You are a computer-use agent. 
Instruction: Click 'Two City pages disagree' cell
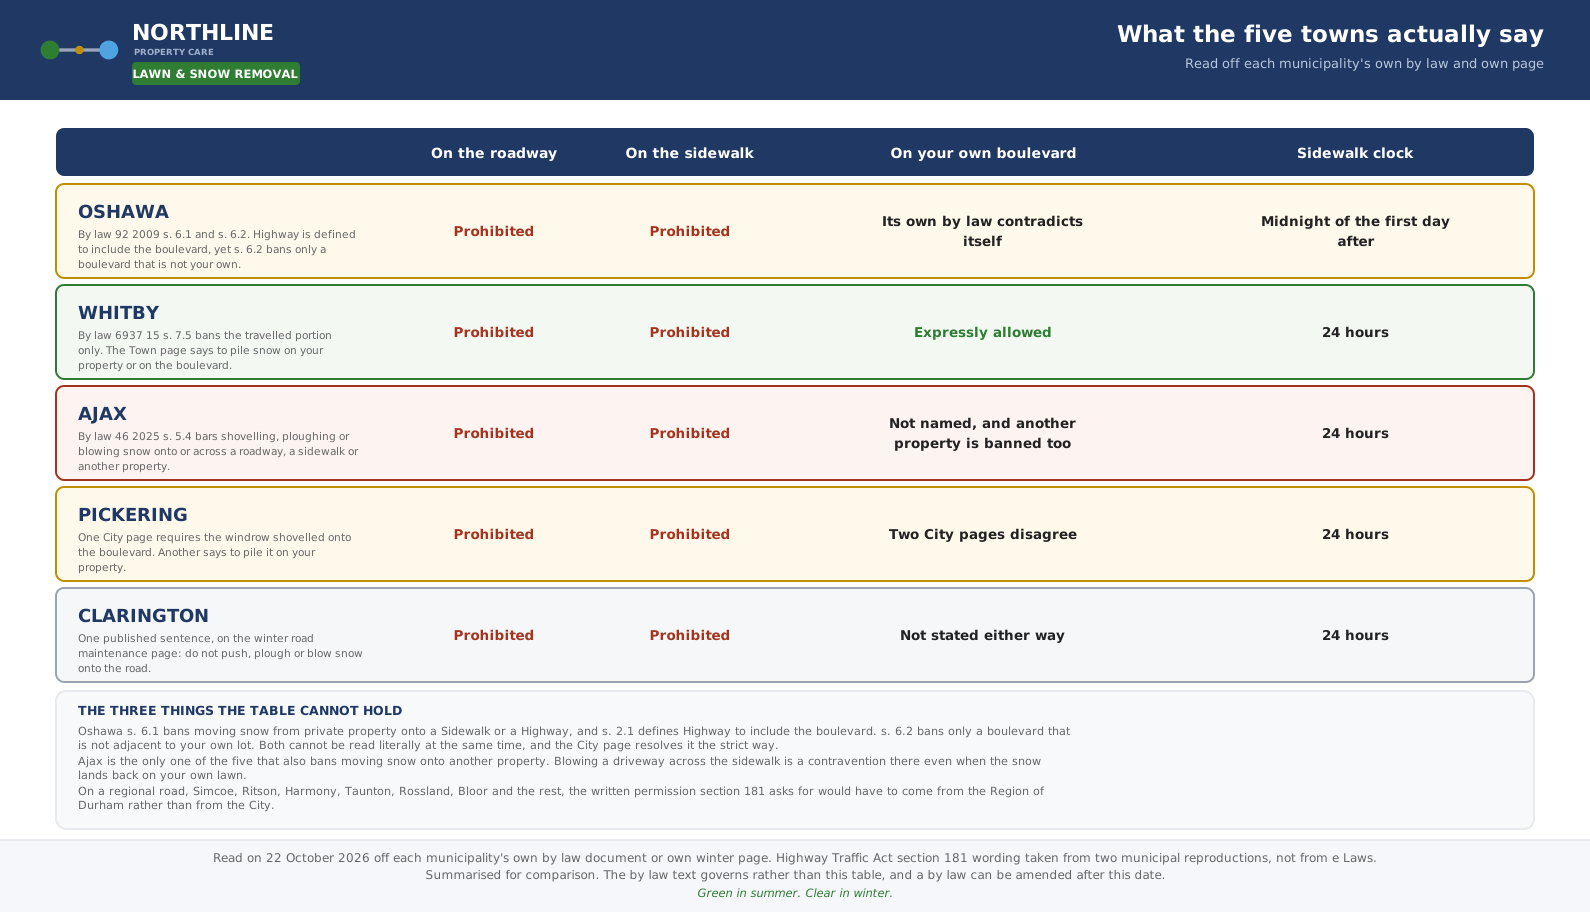coord(983,534)
